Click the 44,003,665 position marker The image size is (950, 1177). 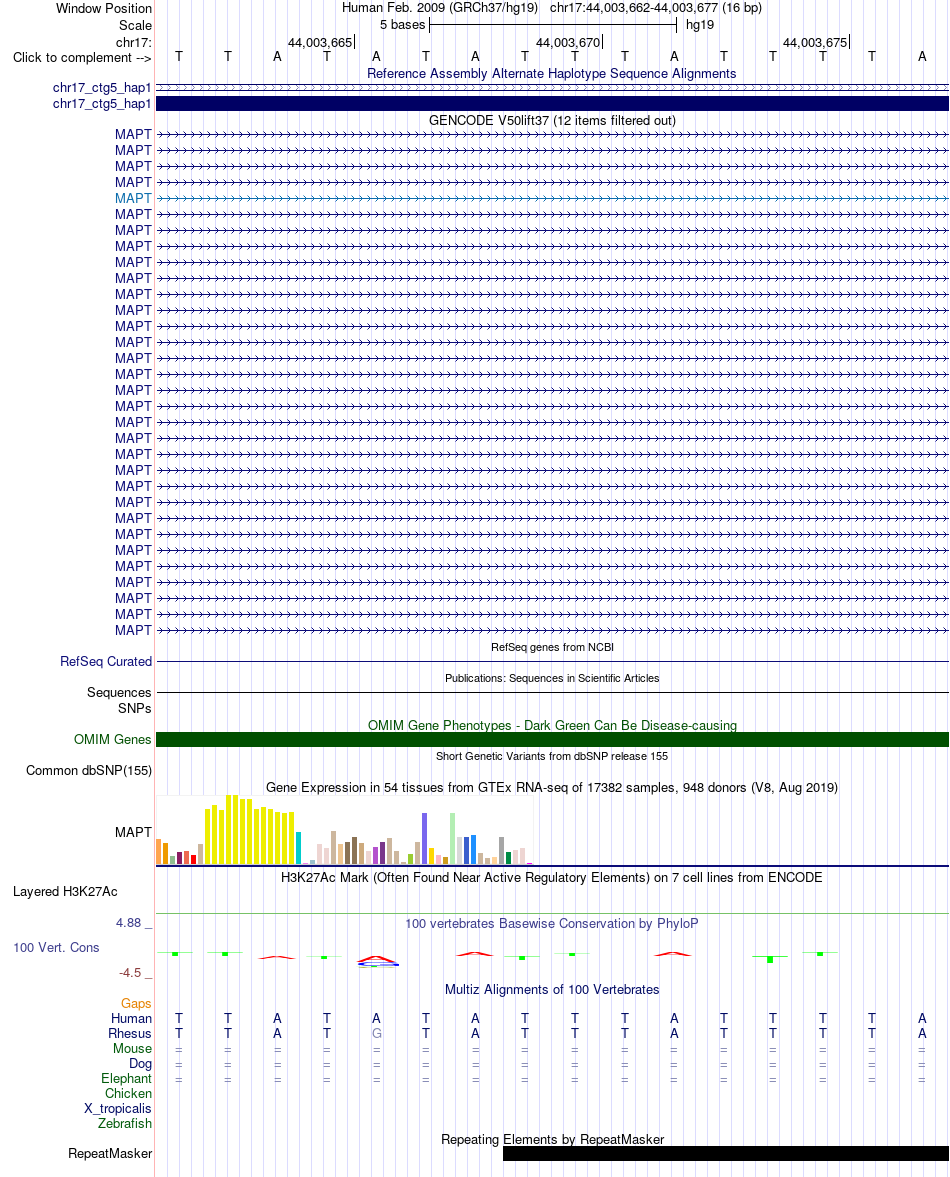click(321, 43)
